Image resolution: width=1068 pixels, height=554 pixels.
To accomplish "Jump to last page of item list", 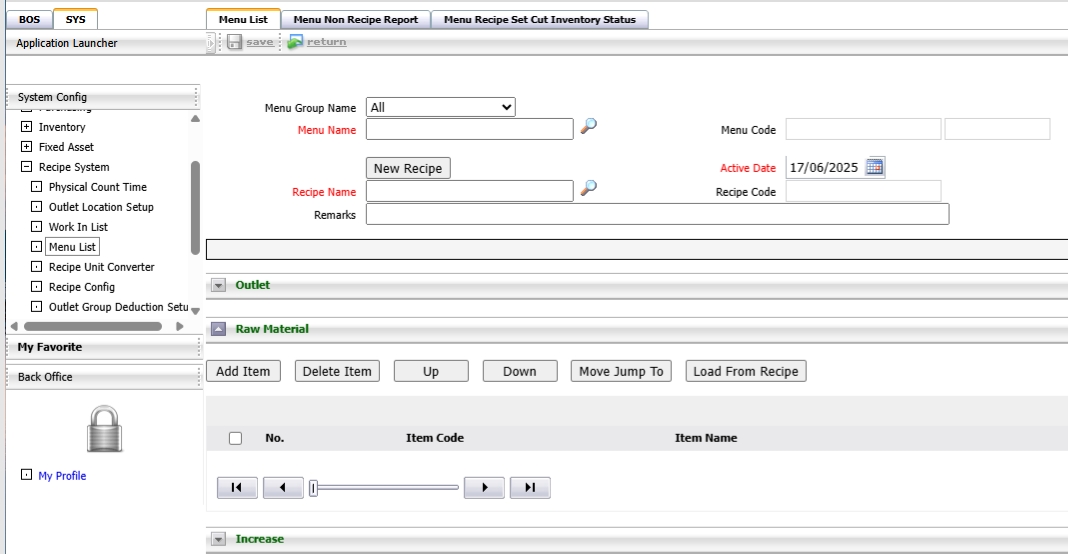I will [x=530, y=488].
